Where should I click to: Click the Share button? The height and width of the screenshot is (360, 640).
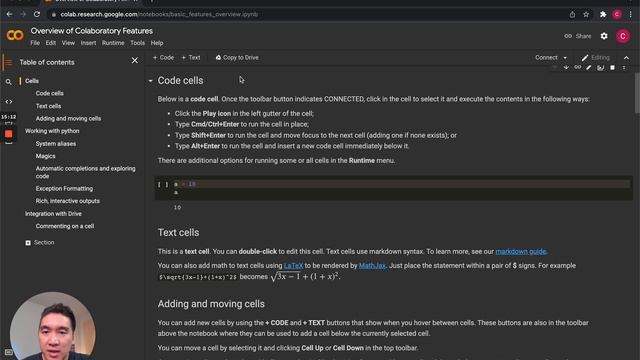[578, 36]
